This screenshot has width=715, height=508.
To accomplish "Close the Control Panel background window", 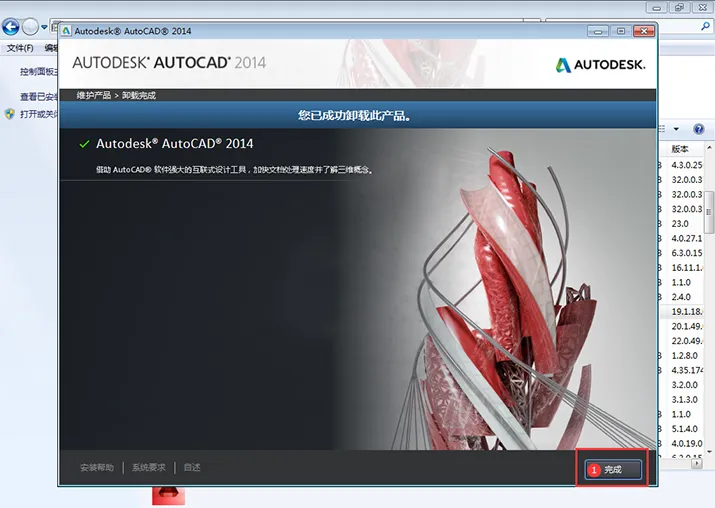I will point(703,7).
